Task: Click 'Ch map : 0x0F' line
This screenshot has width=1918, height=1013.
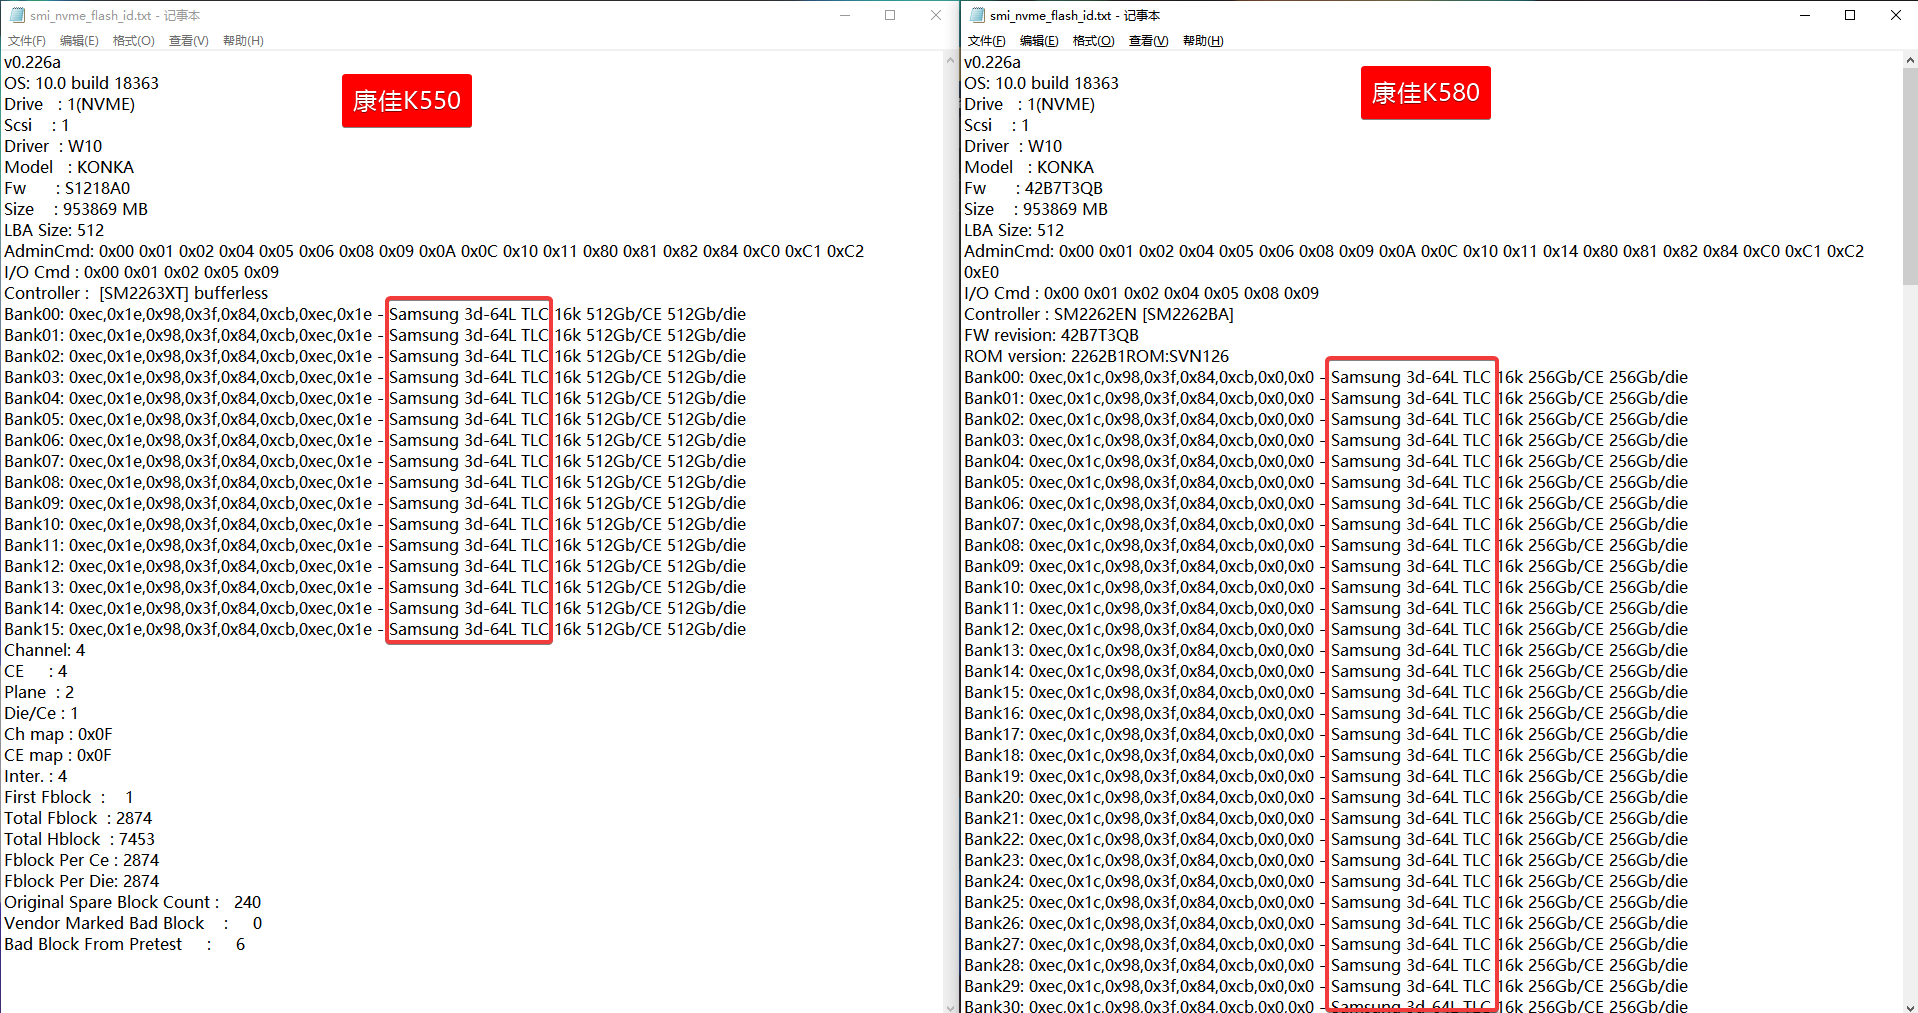Action: coord(58,734)
